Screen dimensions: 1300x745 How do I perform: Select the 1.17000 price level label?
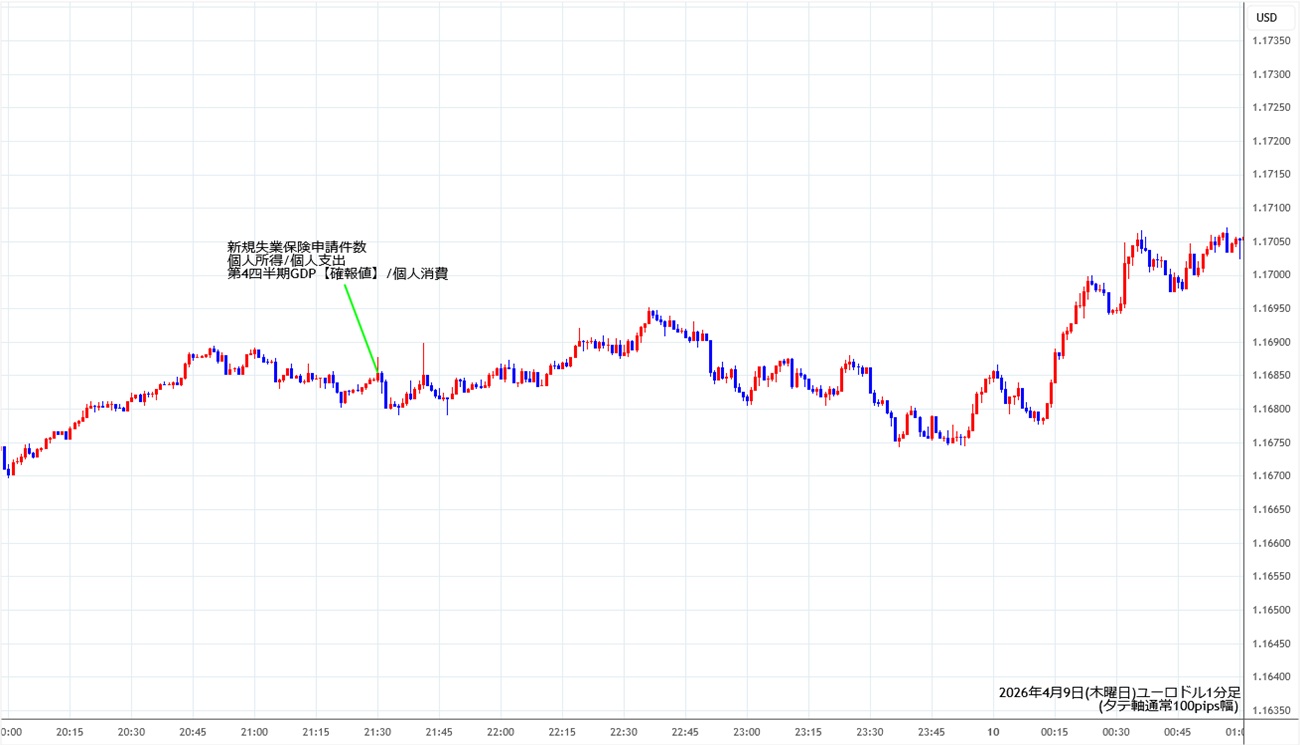tap(1269, 275)
